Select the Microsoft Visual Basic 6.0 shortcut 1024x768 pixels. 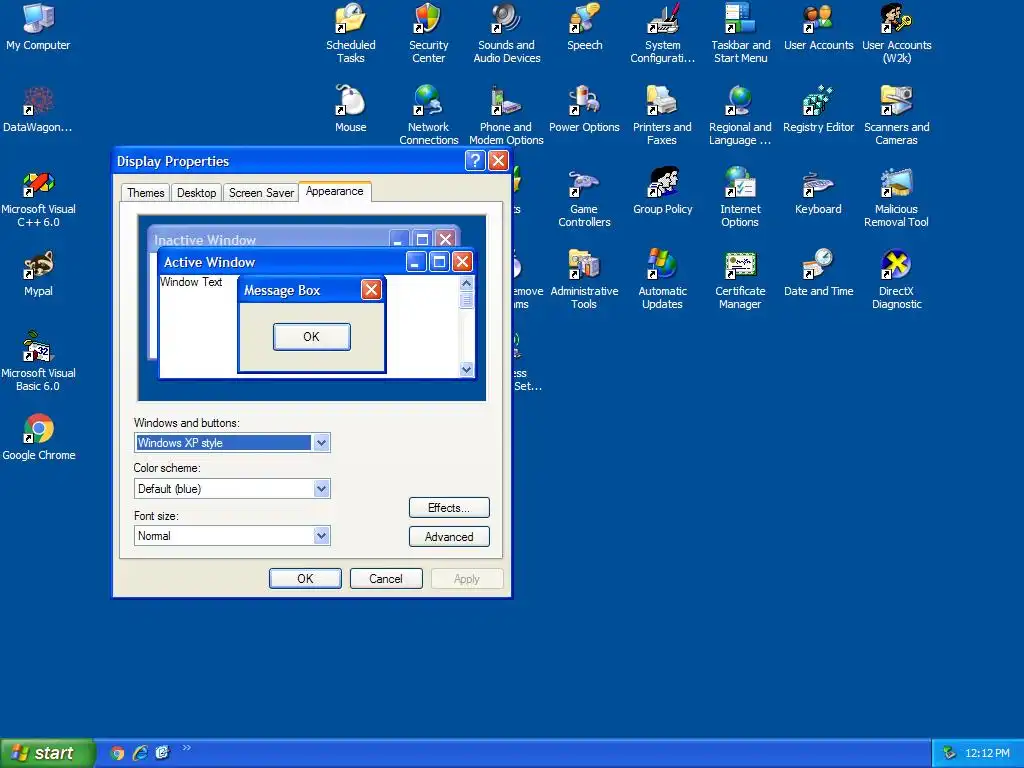pos(38,361)
